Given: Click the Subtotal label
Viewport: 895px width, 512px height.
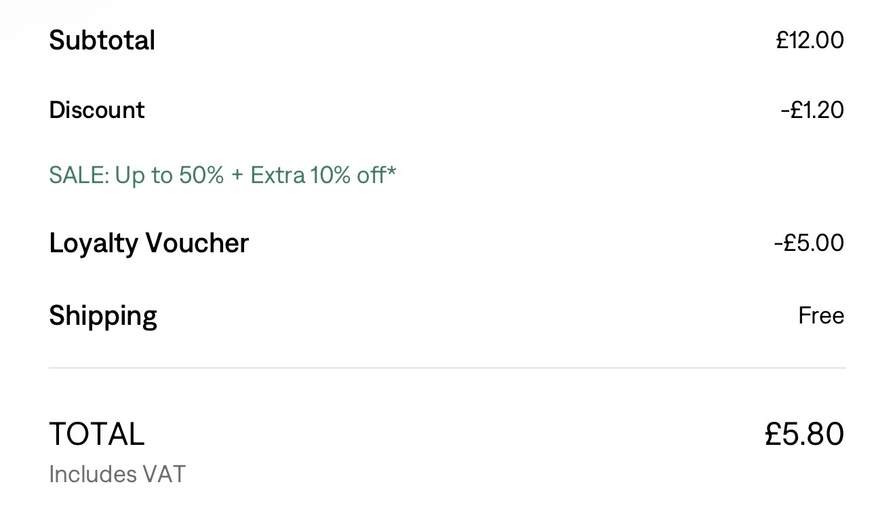Looking at the screenshot, I should point(102,40).
